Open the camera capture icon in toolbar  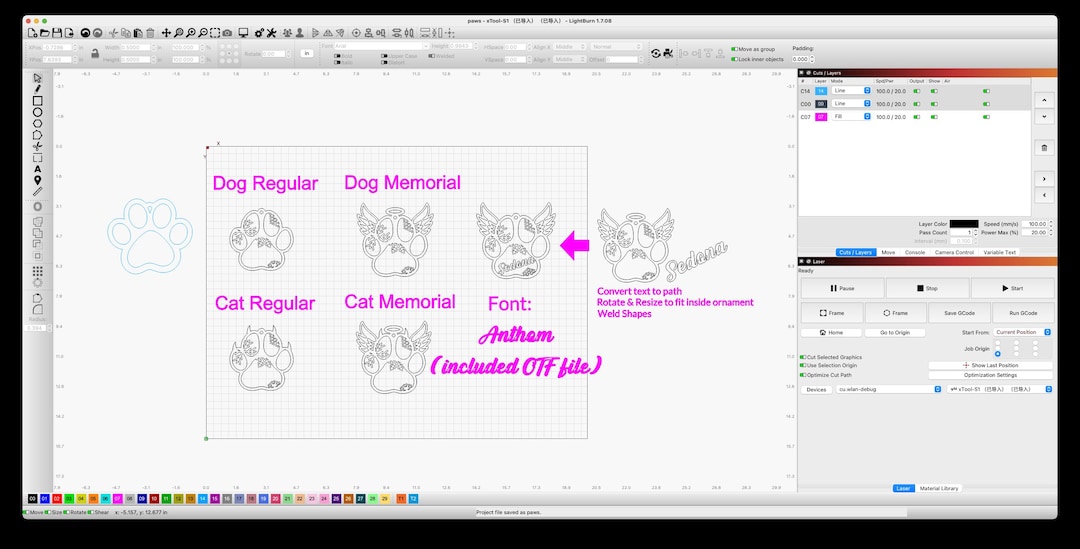(227, 32)
